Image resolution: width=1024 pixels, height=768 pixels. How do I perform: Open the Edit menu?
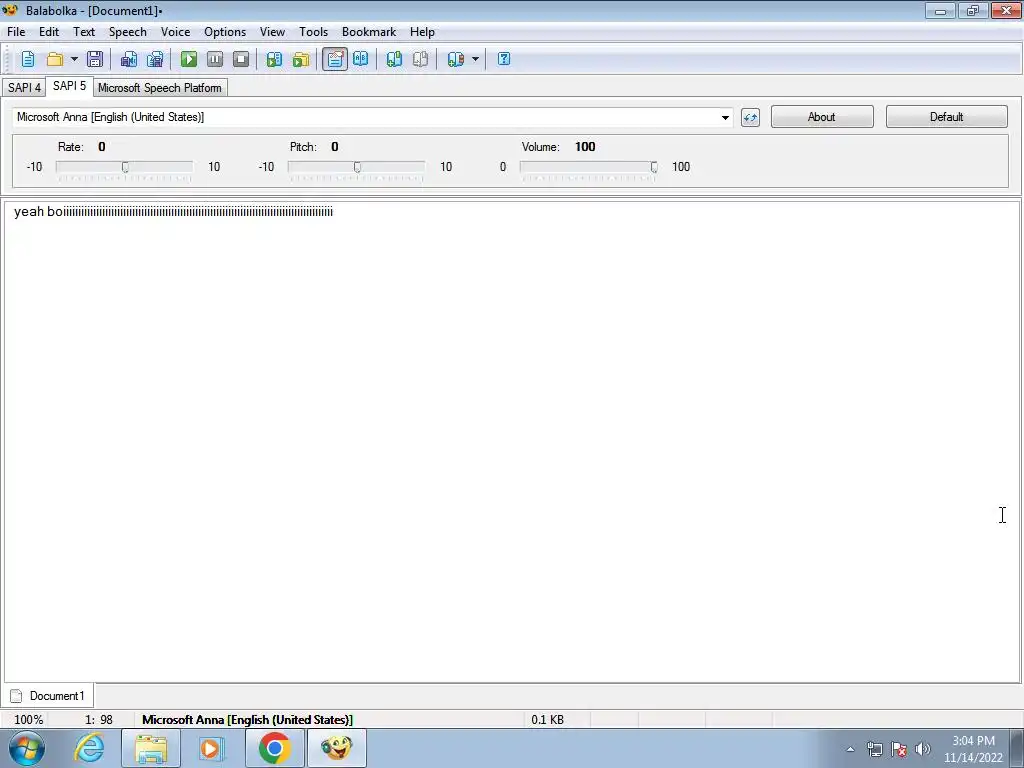[x=49, y=32]
